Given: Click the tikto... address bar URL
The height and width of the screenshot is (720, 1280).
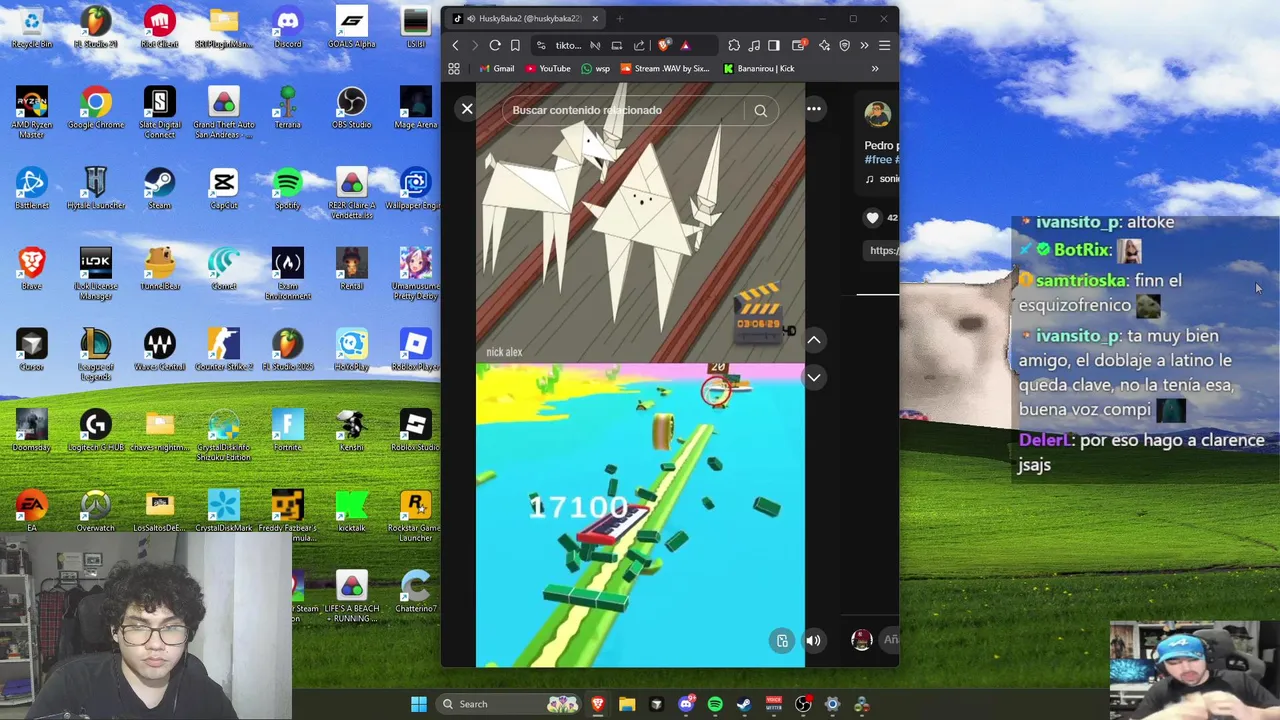Looking at the screenshot, I should pos(568,45).
